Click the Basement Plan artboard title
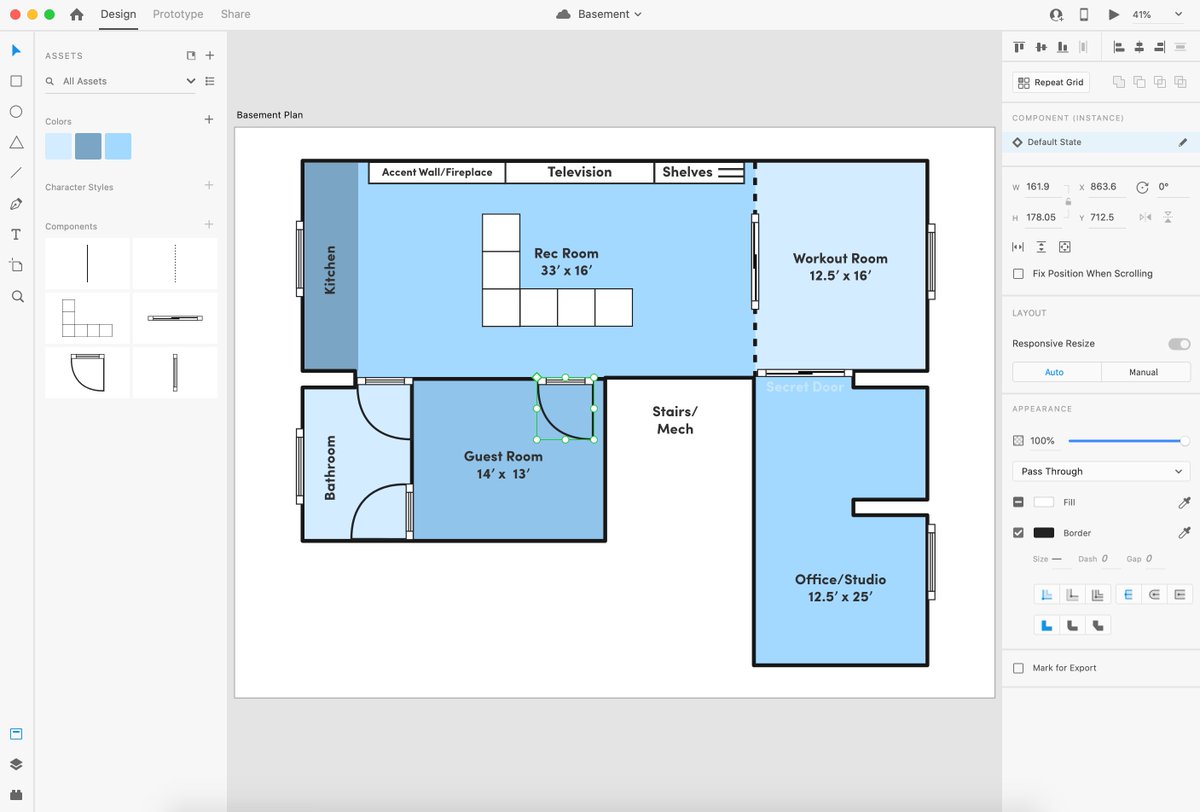The image size is (1200, 812). [x=270, y=115]
